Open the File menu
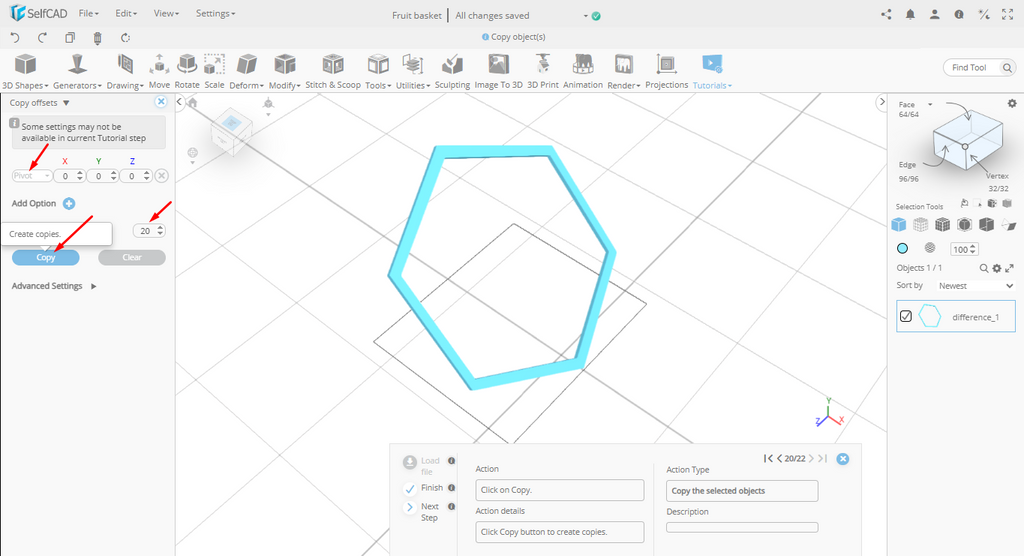This screenshot has height=556, width=1024. [88, 14]
